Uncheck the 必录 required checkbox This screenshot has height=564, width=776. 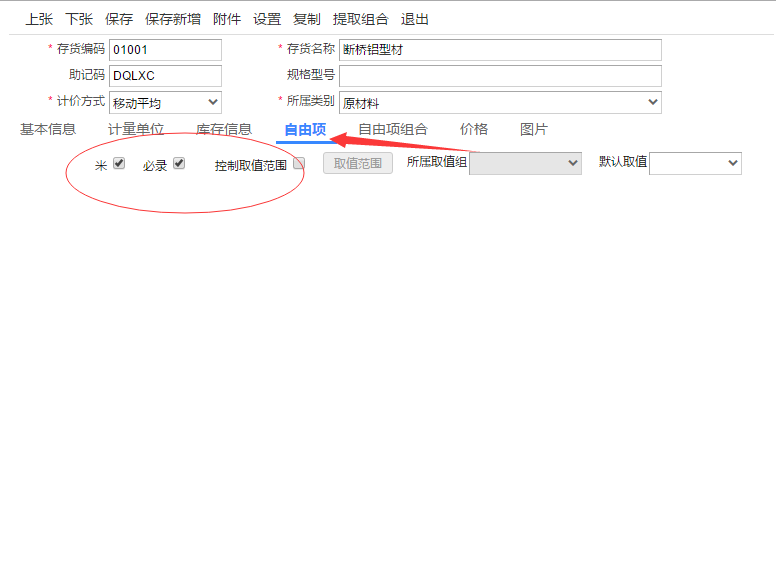click(179, 163)
